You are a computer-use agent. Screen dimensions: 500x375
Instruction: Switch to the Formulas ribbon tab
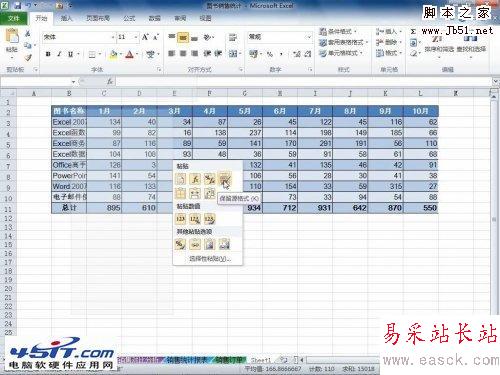[x=129, y=18]
